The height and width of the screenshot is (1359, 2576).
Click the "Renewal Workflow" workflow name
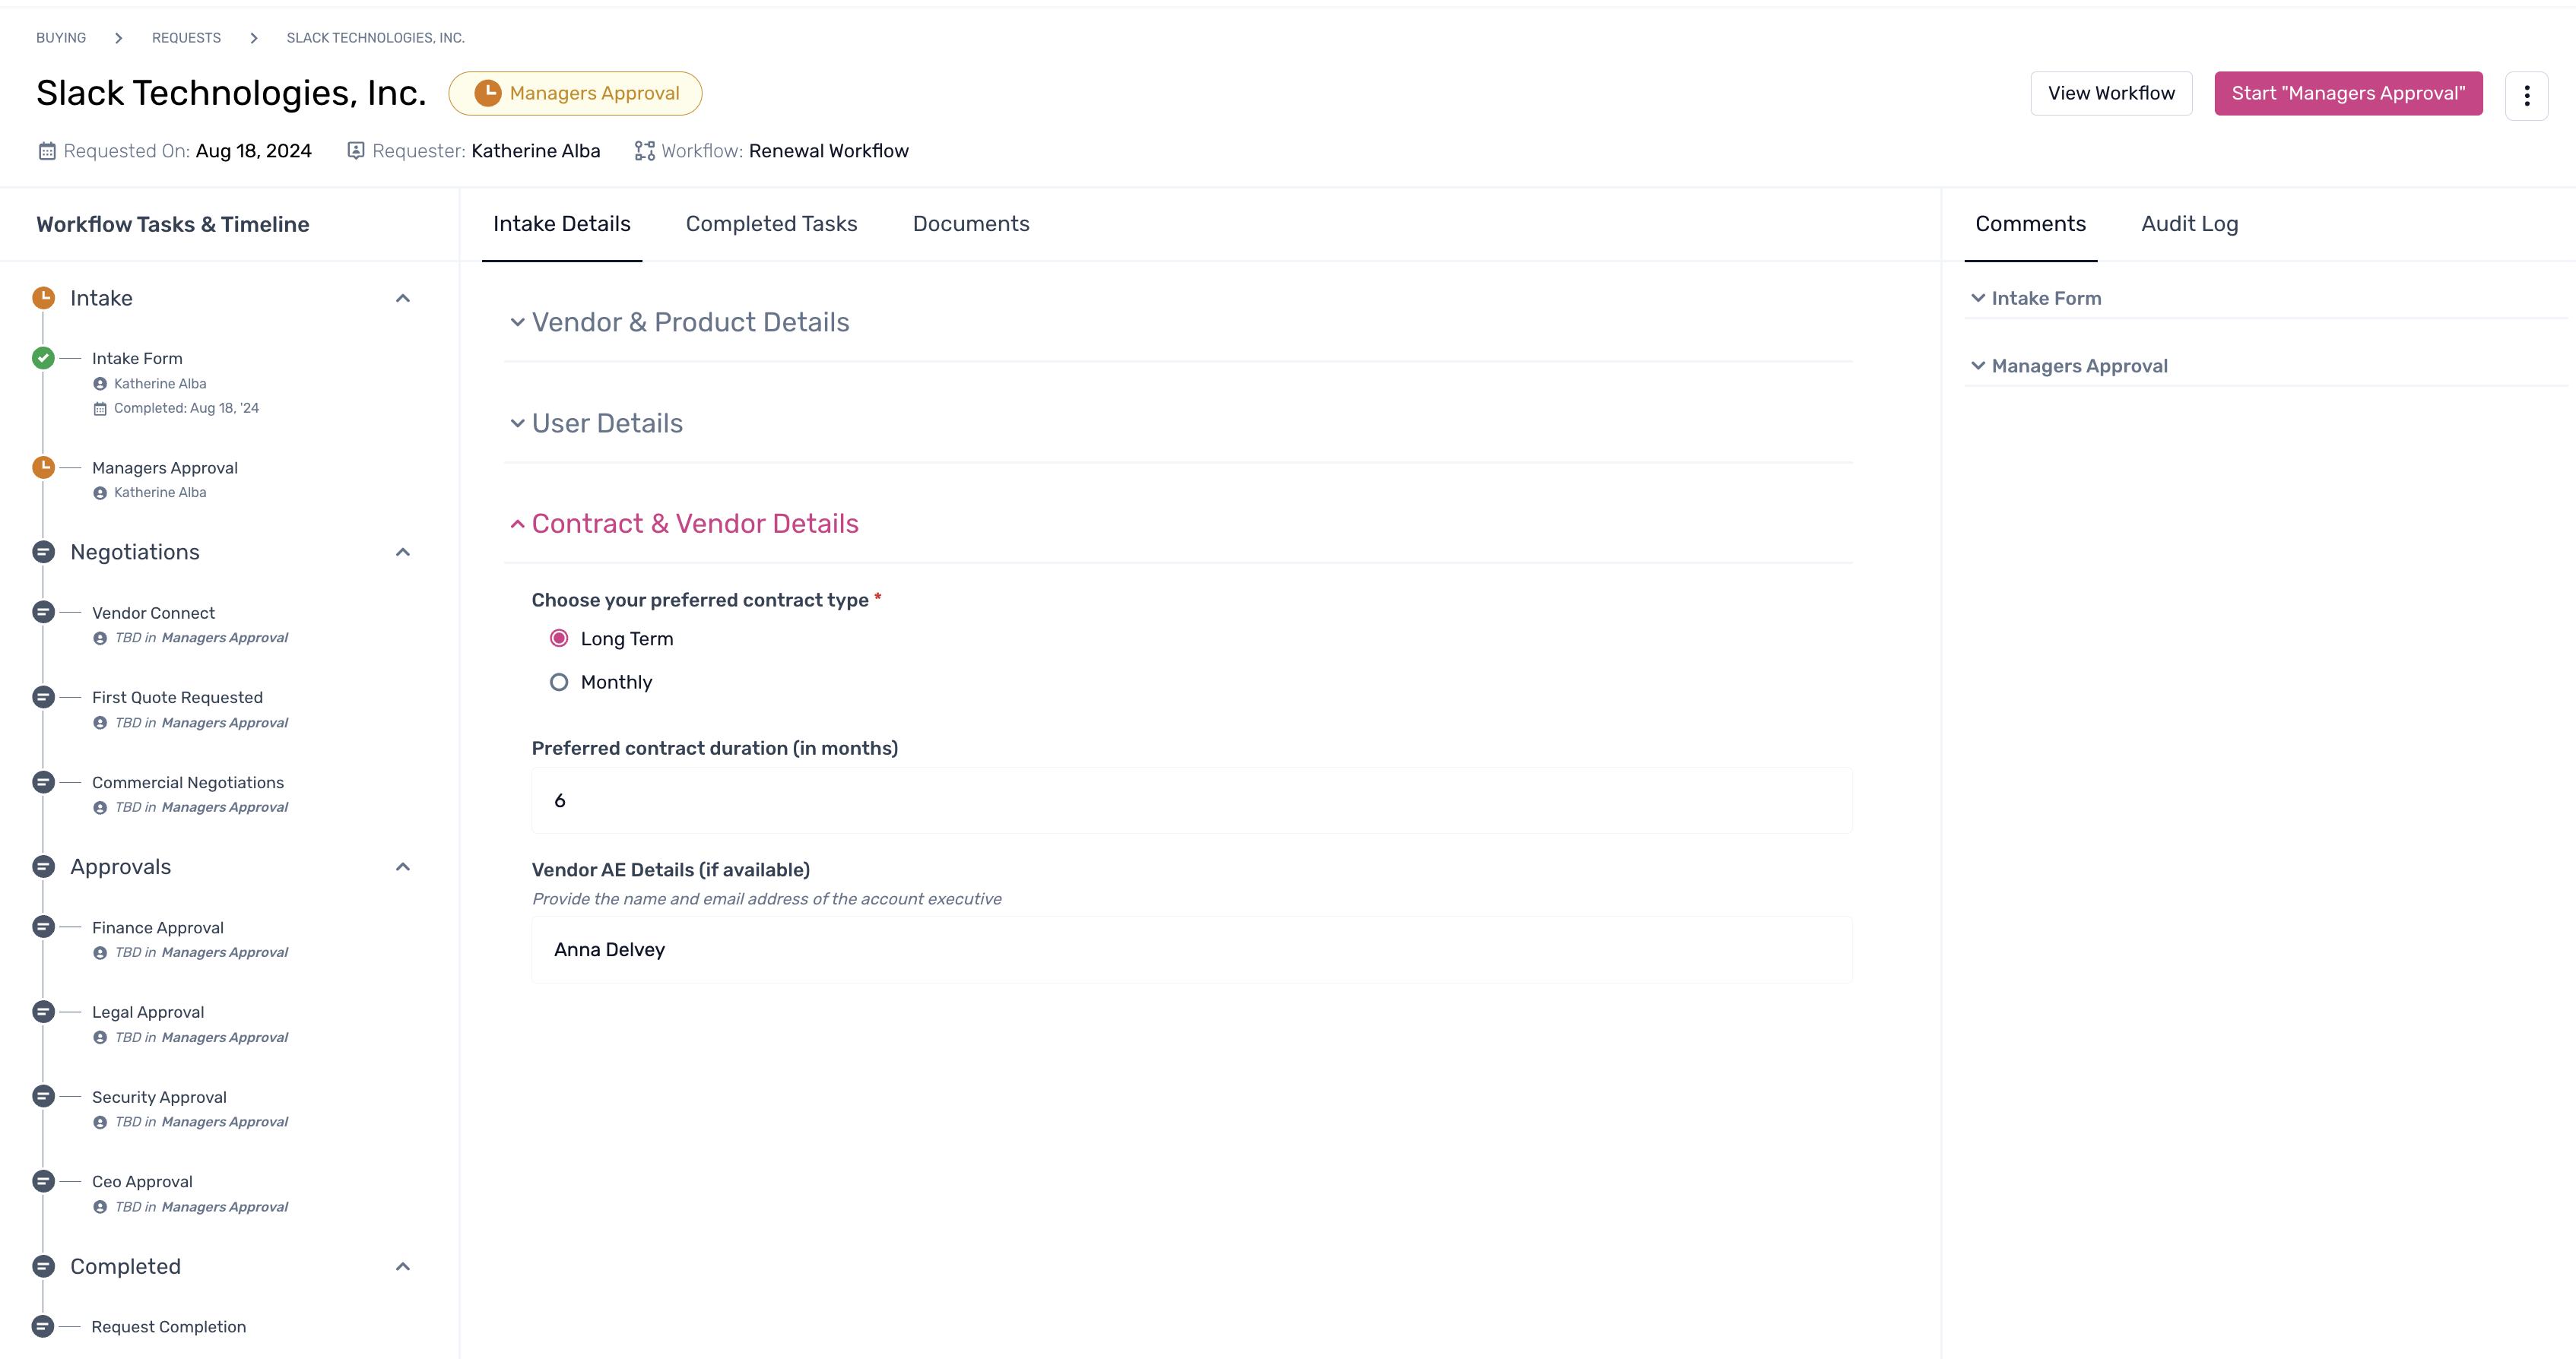[829, 151]
